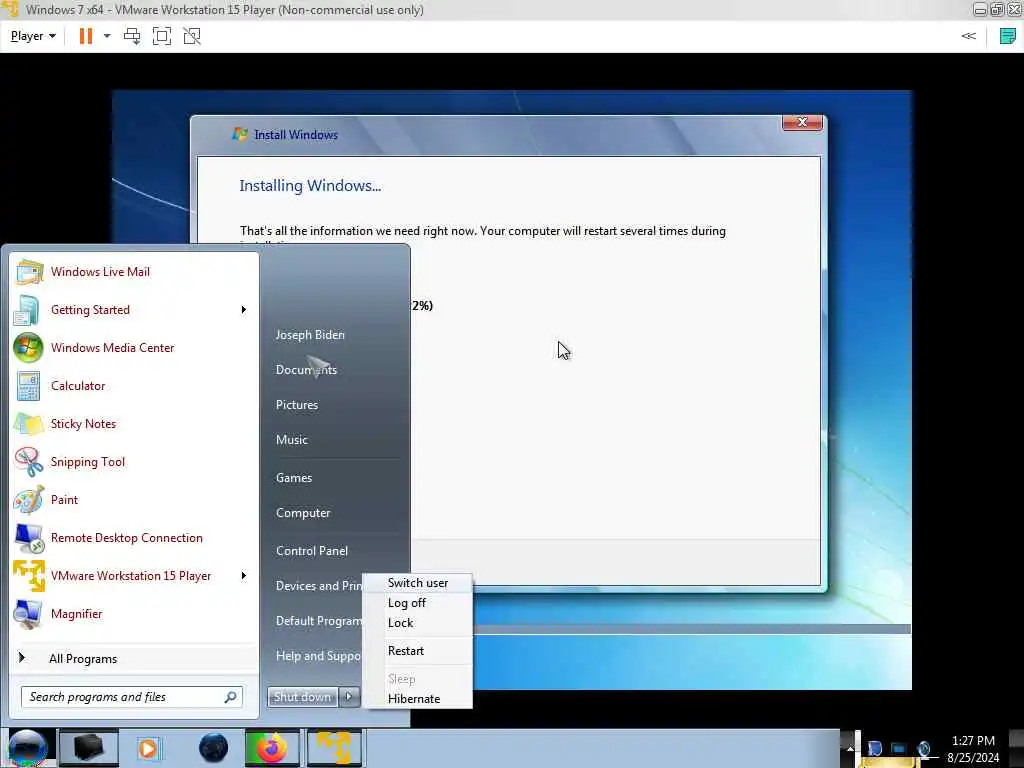Screen dimensions: 1024x768
Task: Select Lock from power menu
Action: coord(400,623)
